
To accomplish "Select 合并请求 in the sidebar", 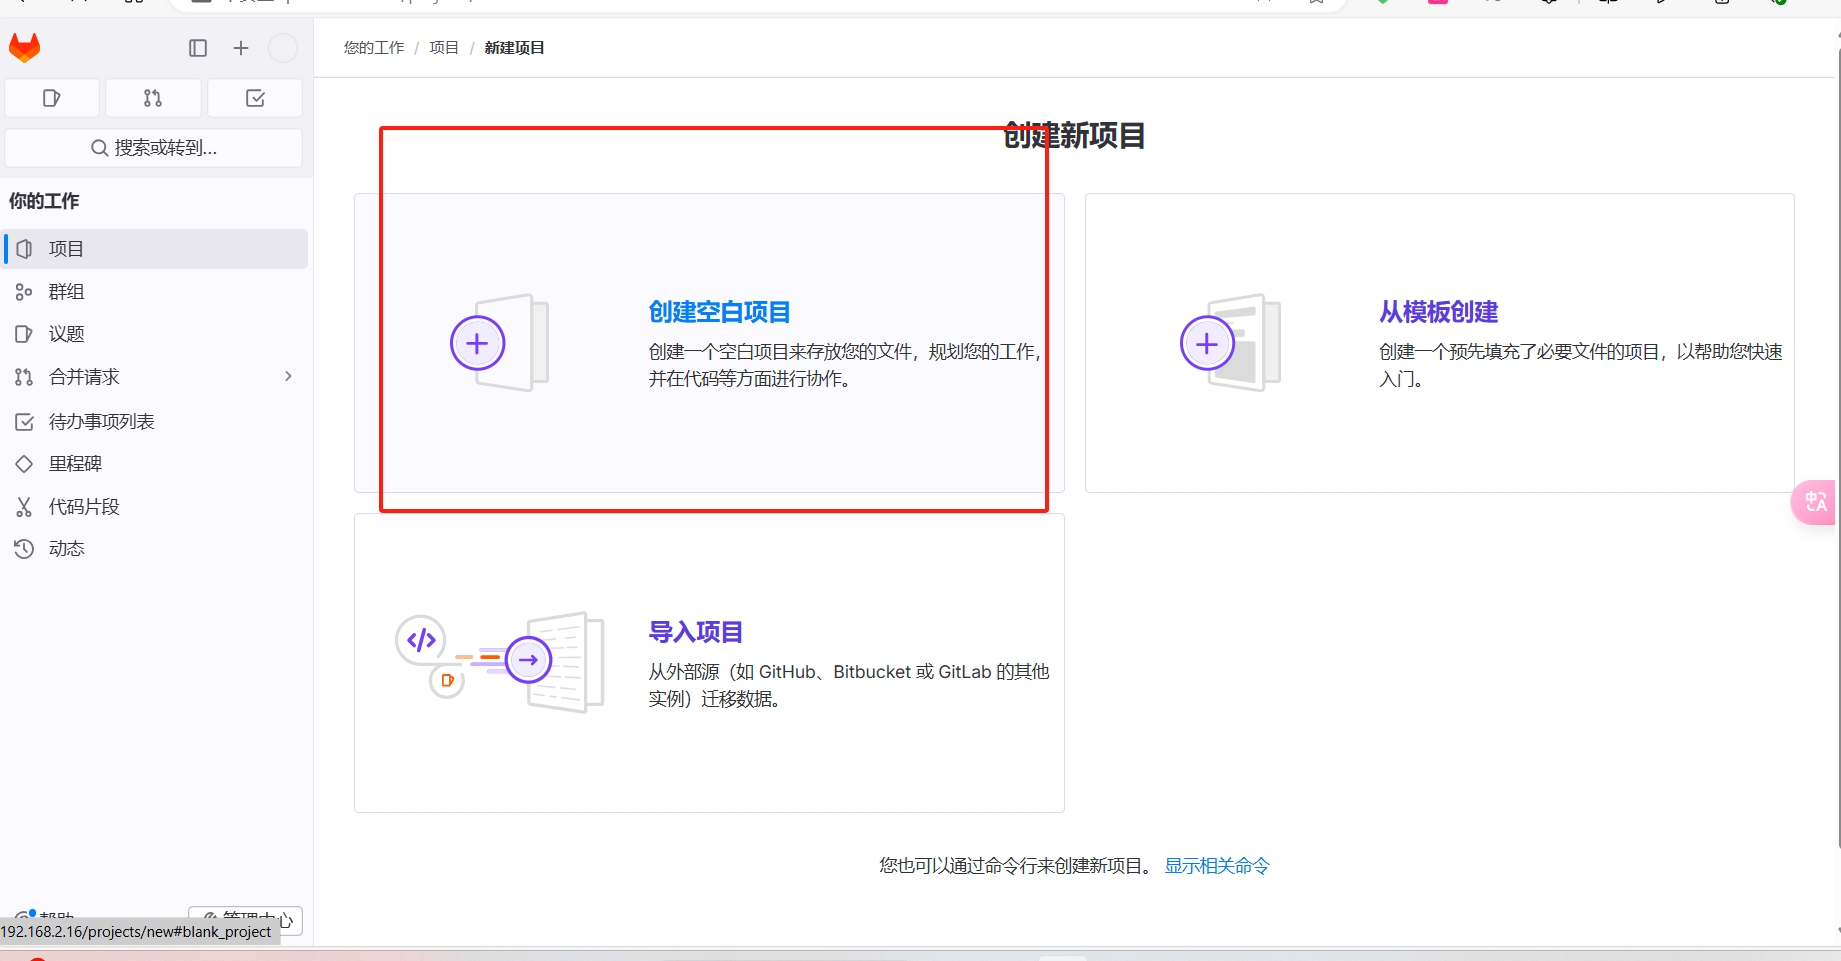I will (x=156, y=377).
